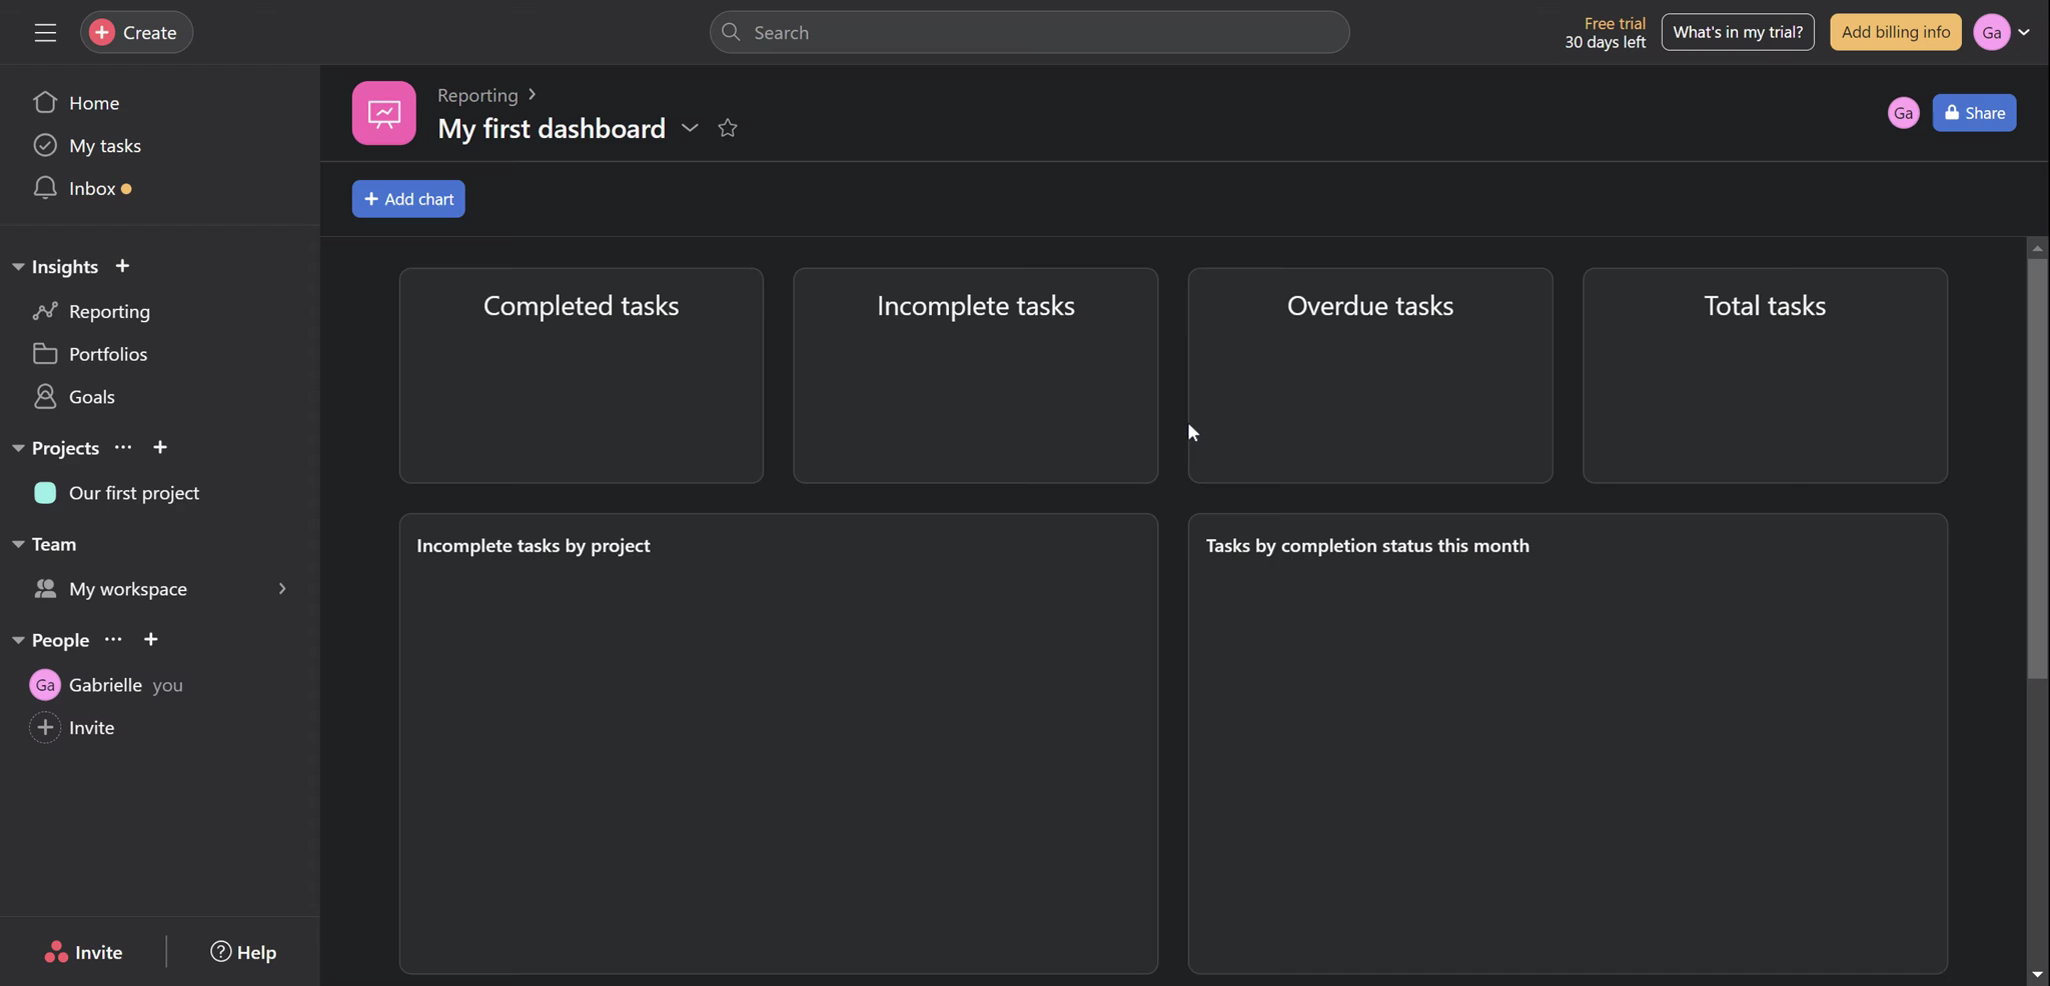Click the Inbox bell icon

pyautogui.click(x=45, y=188)
